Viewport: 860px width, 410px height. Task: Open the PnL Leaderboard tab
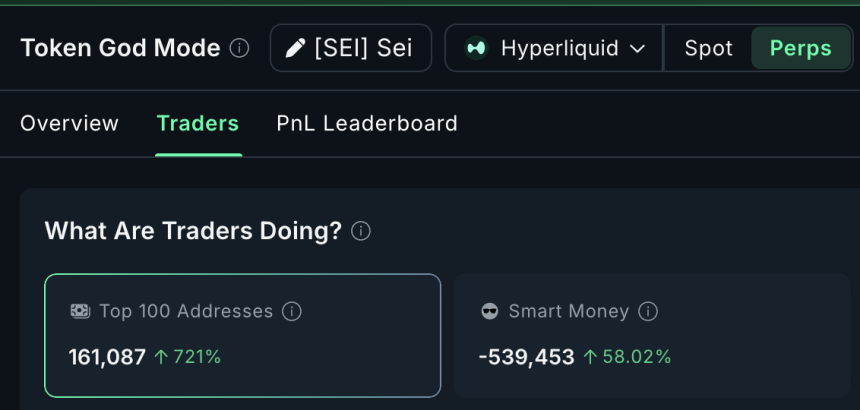tap(367, 123)
